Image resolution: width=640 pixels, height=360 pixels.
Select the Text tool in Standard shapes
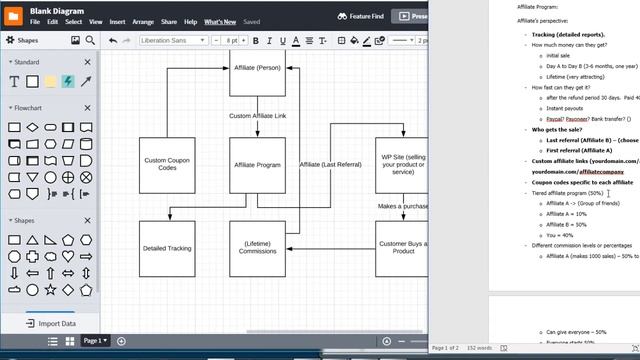click(x=14, y=82)
